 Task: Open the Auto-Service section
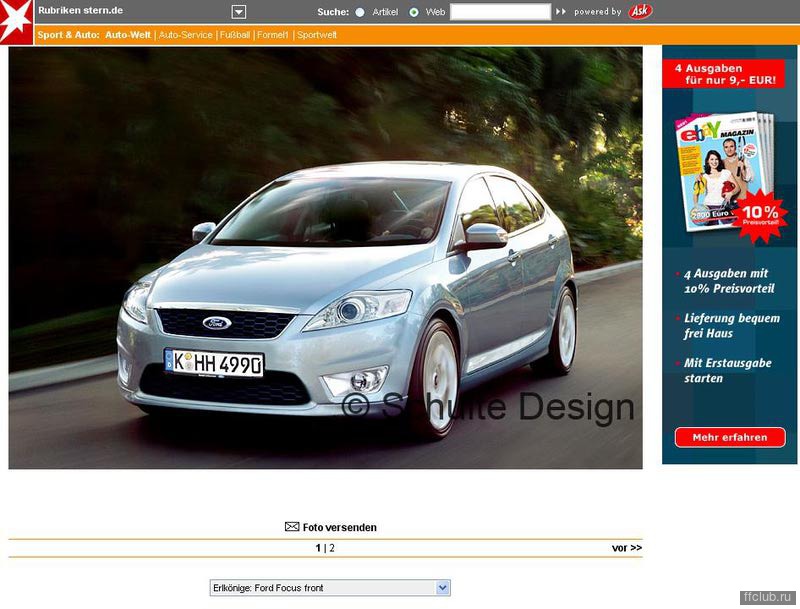185,35
